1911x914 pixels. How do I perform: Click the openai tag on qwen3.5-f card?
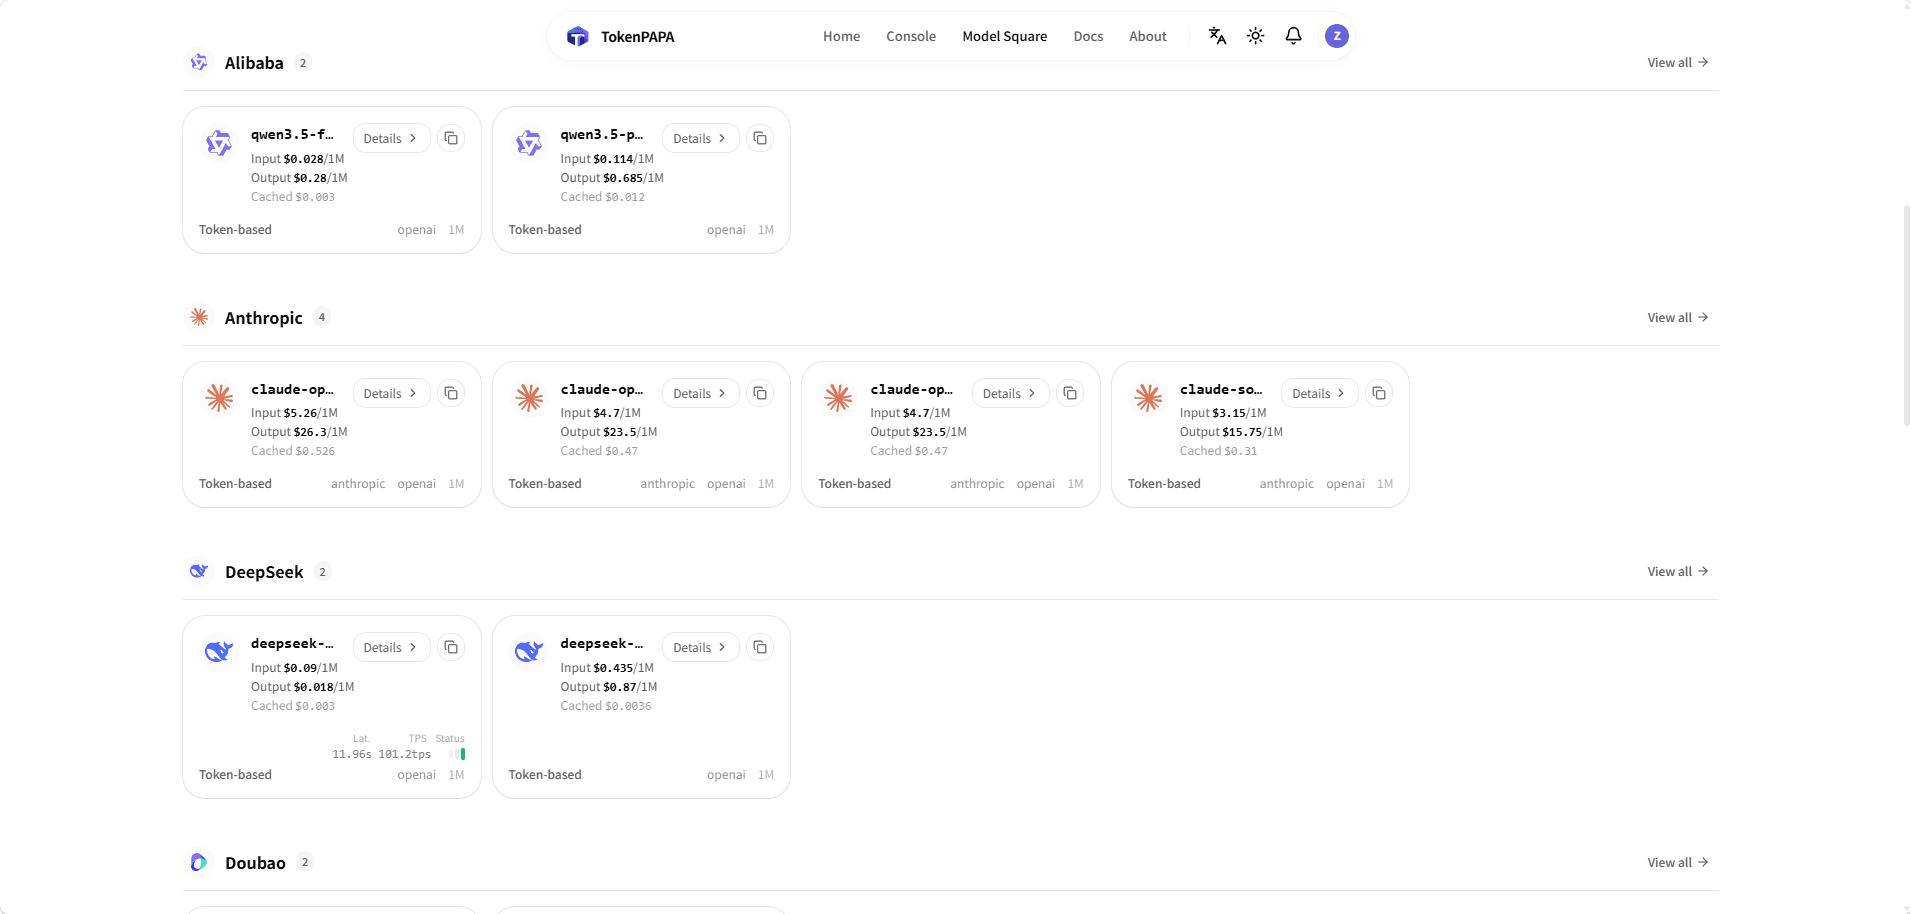(x=416, y=230)
